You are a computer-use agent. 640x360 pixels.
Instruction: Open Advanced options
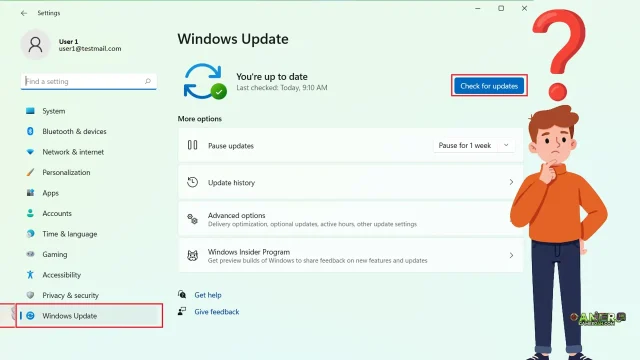click(350, 219)
